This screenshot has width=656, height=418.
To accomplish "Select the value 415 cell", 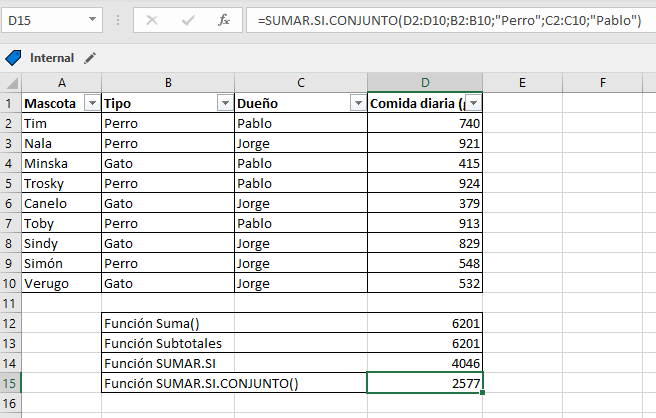I will click(425, 163).
